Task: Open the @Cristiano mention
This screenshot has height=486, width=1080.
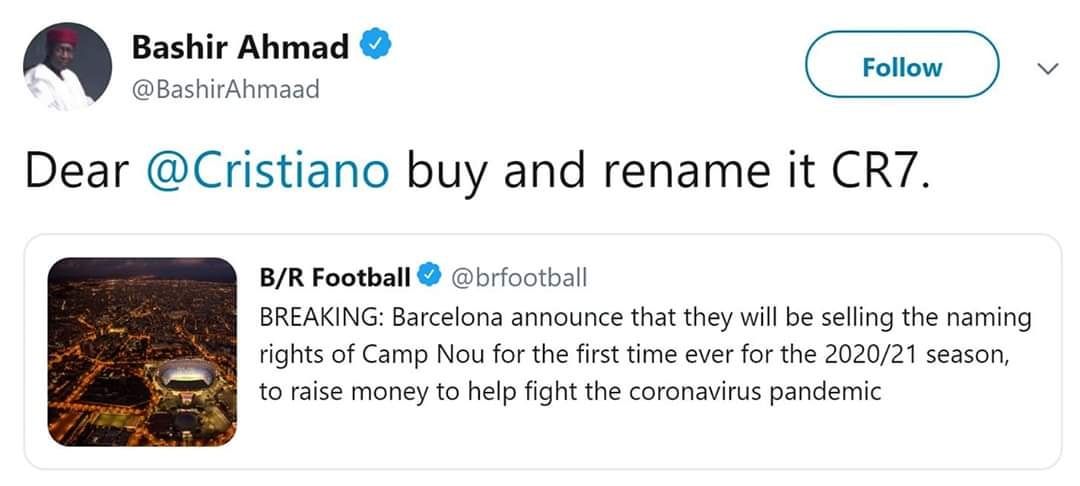Action: point(267,171)
